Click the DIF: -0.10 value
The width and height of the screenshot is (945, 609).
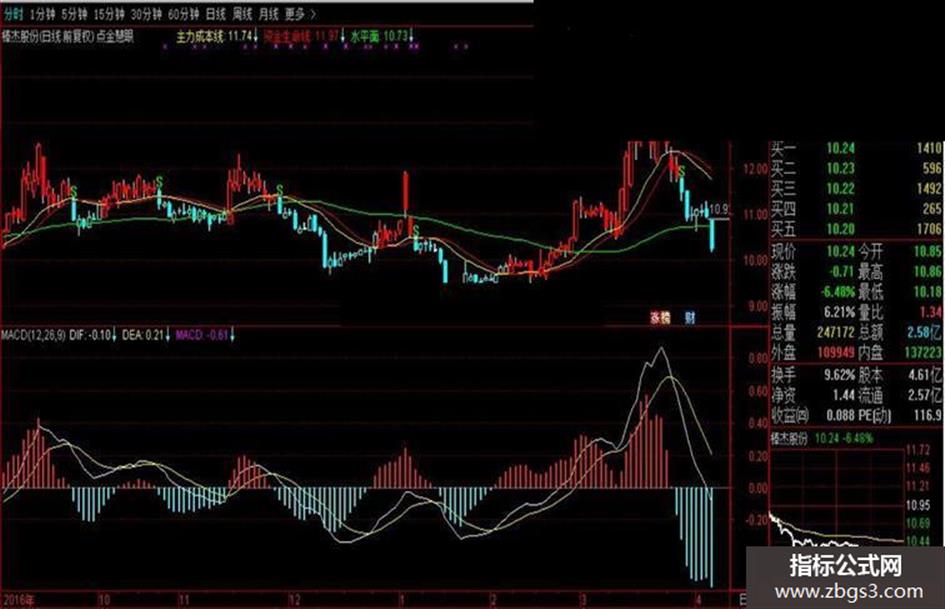[93, 335]
